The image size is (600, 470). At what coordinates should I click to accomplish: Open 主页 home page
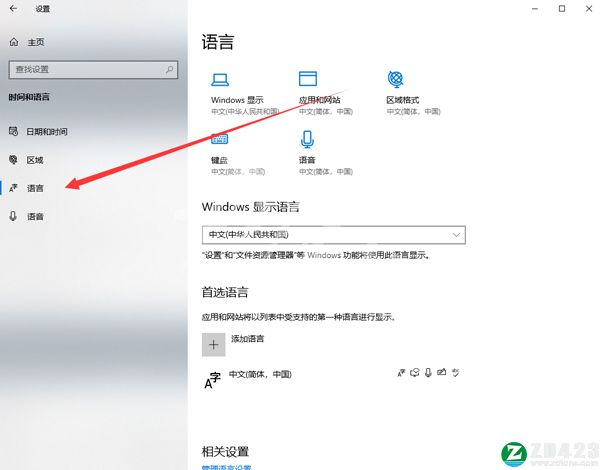click(27, 42)
